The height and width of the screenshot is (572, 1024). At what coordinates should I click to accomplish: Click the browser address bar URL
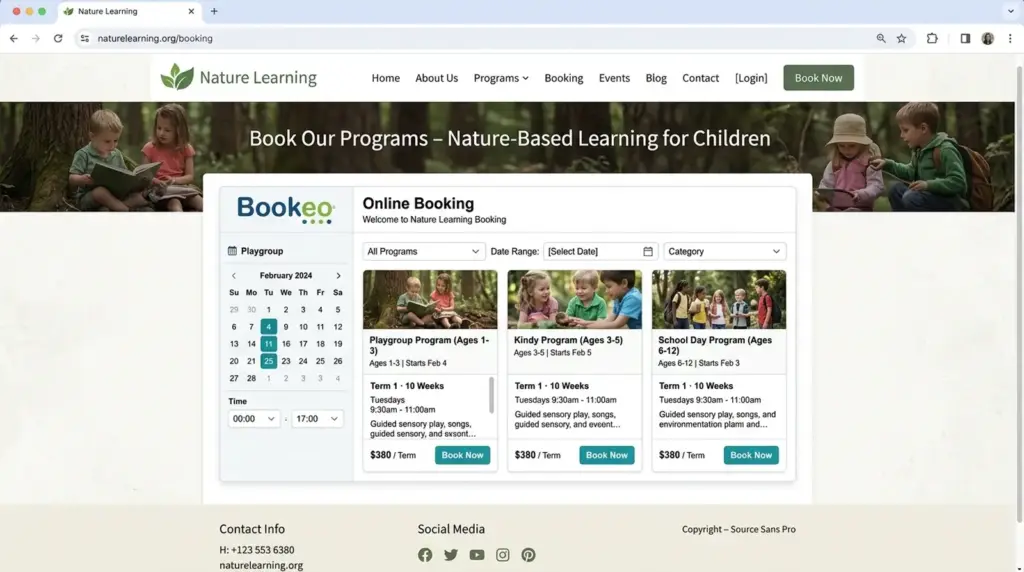(x=155, y=39)
